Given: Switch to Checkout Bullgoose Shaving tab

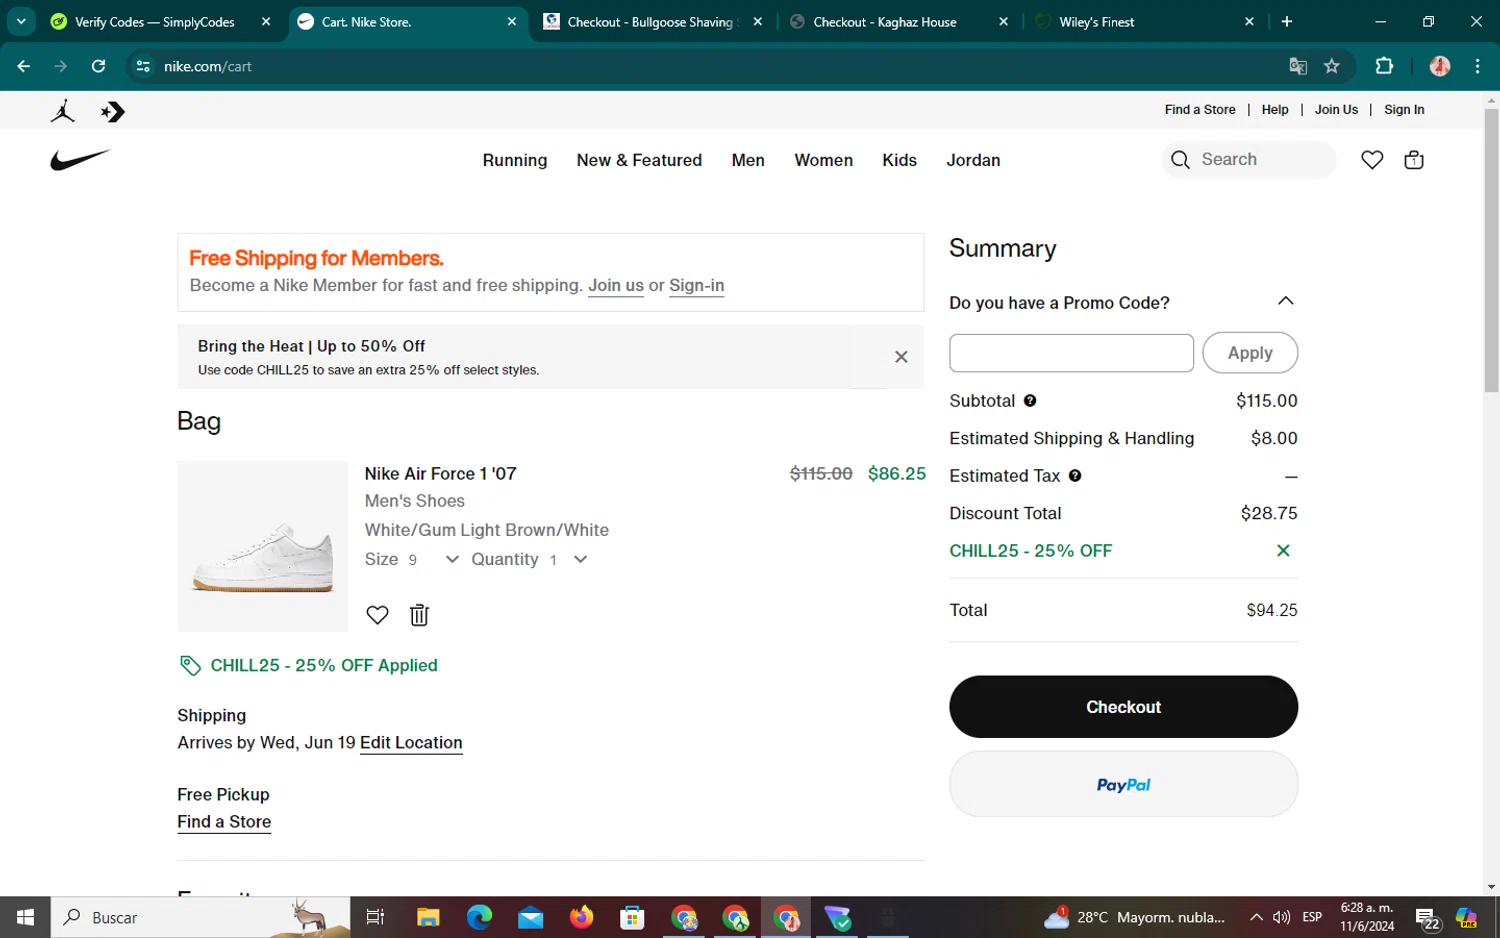Looking at the screenshot, I should tap(654, 22).
